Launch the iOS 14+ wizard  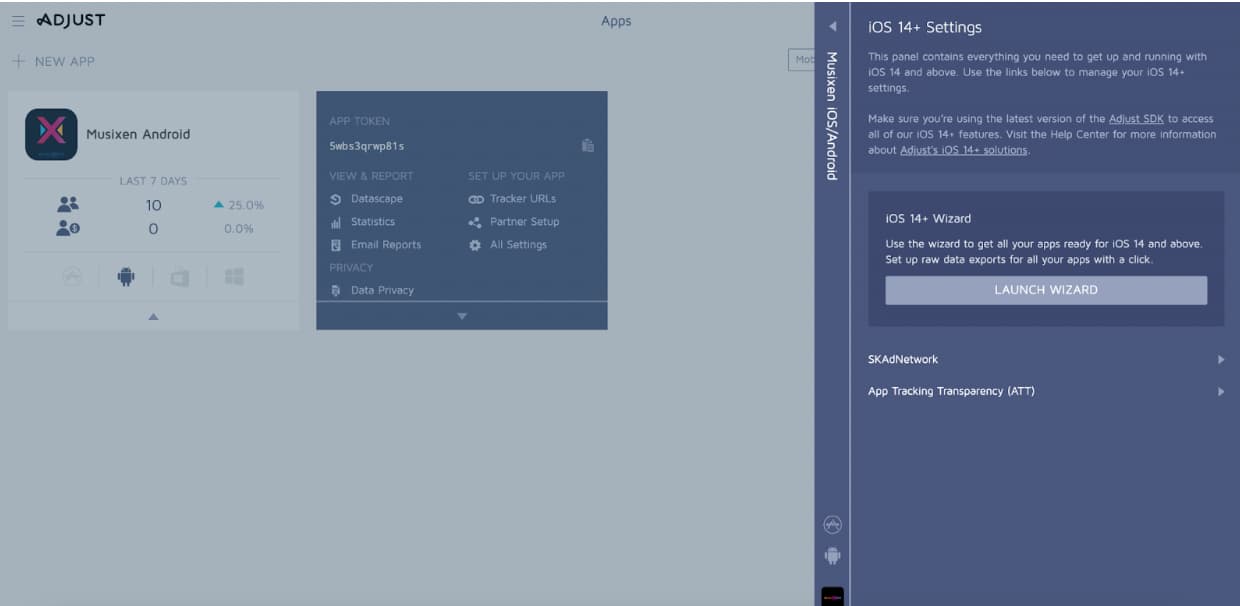point(1046,290)
